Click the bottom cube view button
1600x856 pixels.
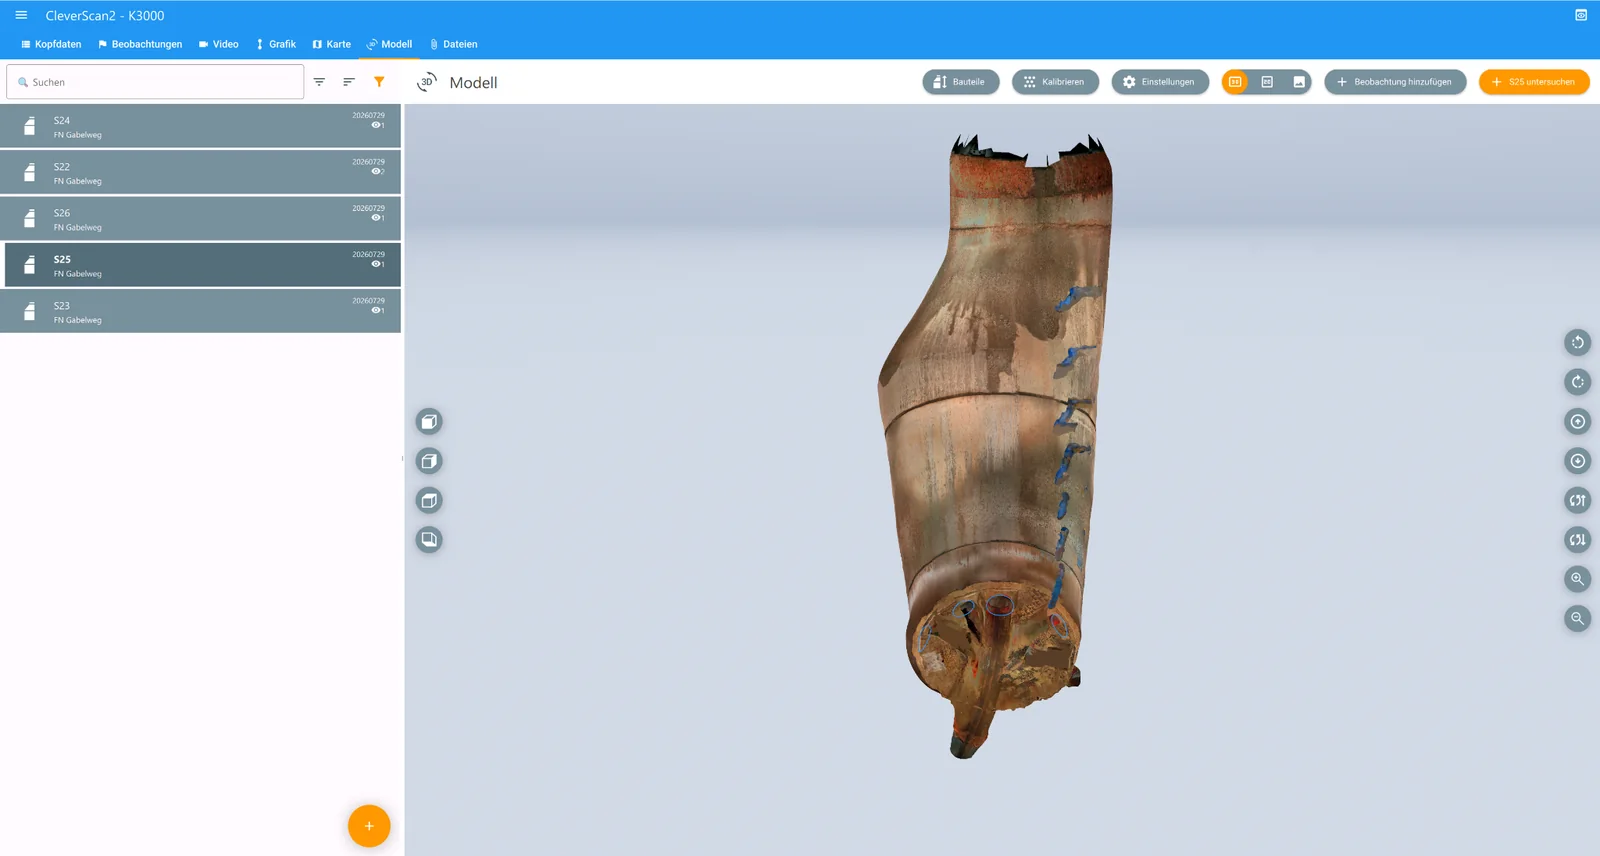coord(429,540)
